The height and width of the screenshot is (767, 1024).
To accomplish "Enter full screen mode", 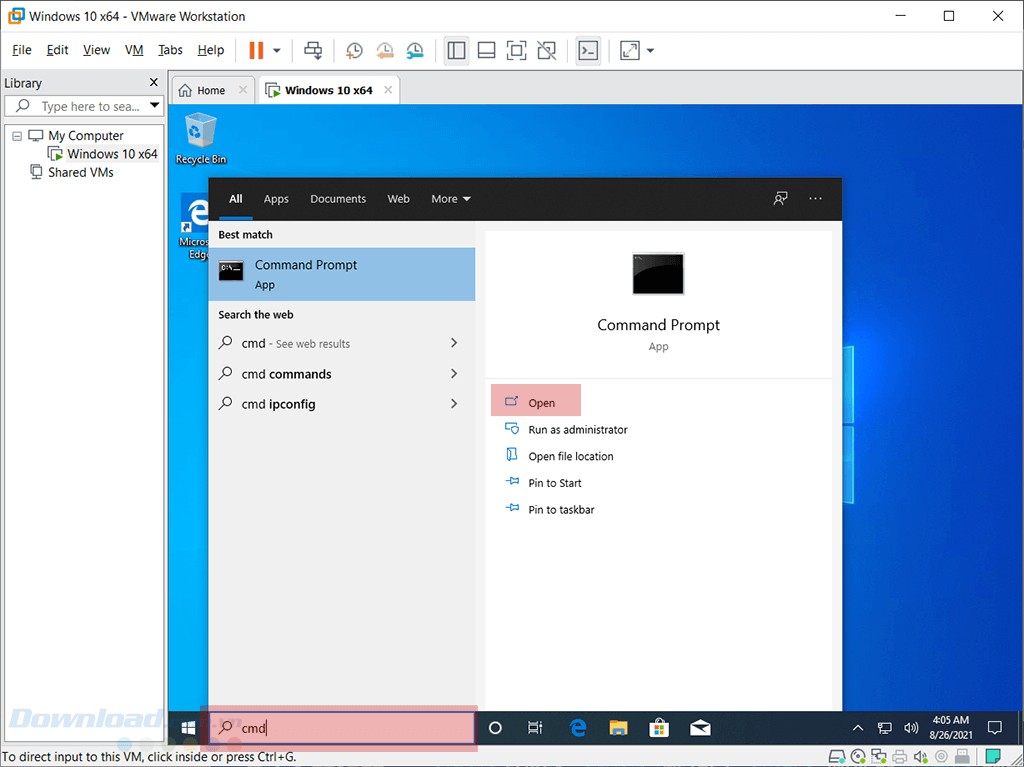I will tap(516, 50).
